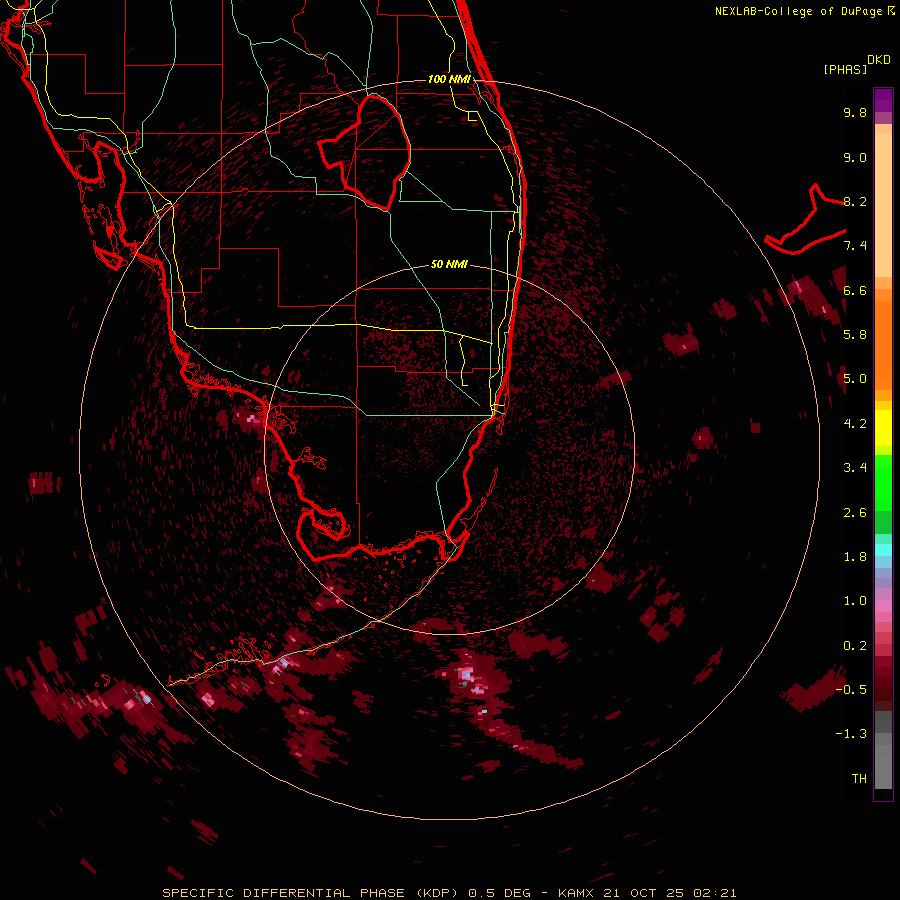
Task: Click the 7.4 scale value
Action: pos(855,246)
